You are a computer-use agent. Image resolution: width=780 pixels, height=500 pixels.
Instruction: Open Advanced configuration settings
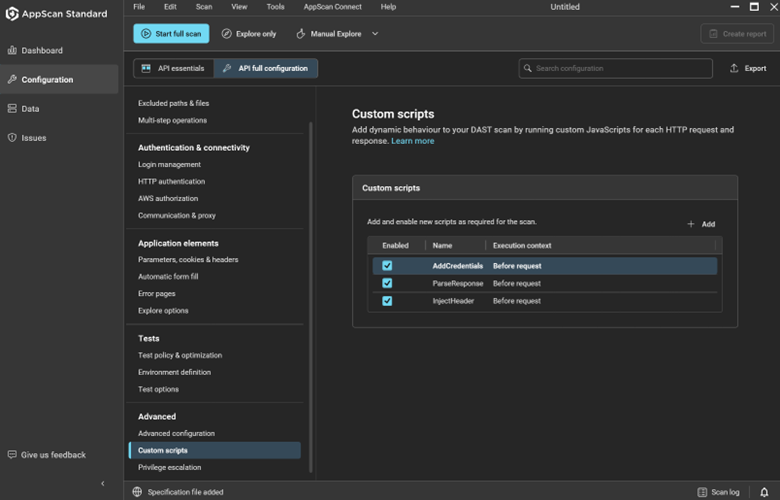click(176, 433)
